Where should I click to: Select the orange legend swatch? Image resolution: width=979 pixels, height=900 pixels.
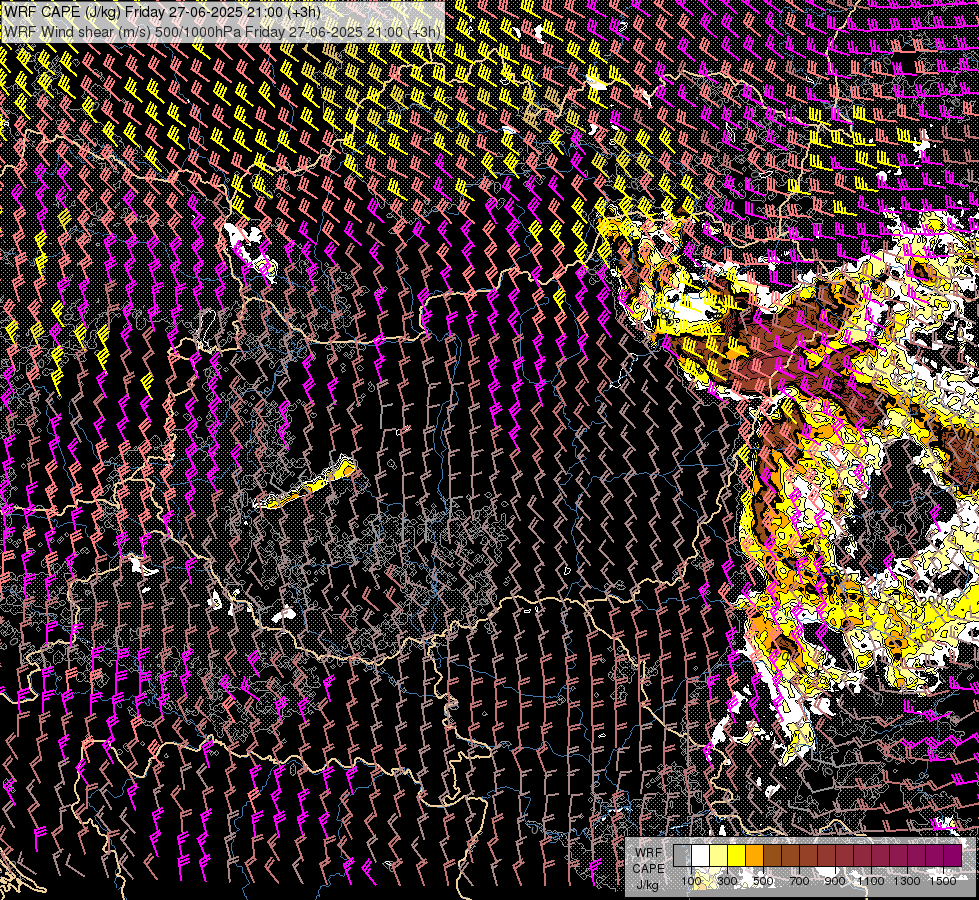(754, 855)
